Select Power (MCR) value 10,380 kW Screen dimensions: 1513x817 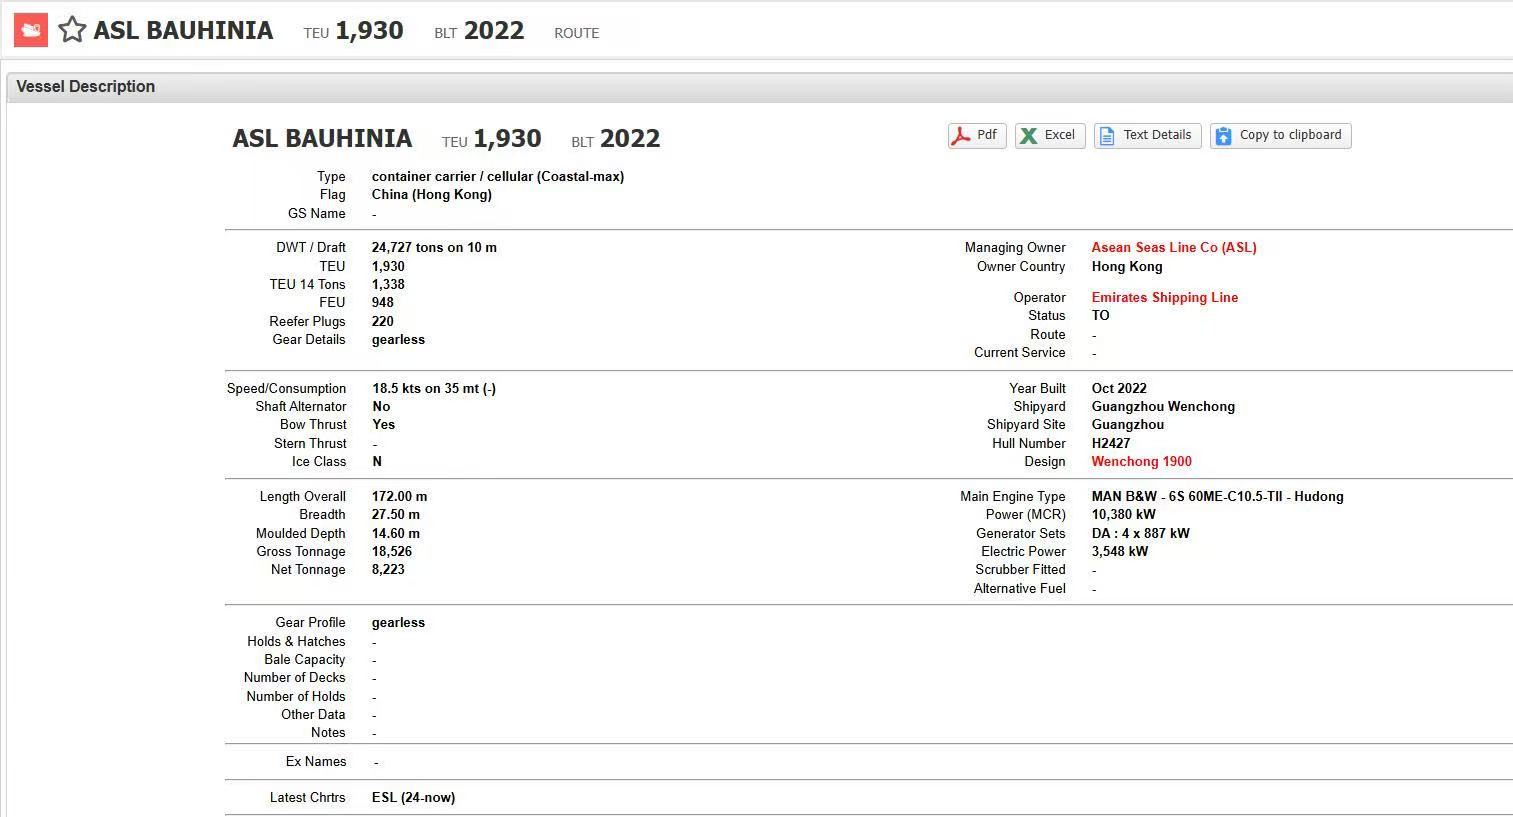1124,515
